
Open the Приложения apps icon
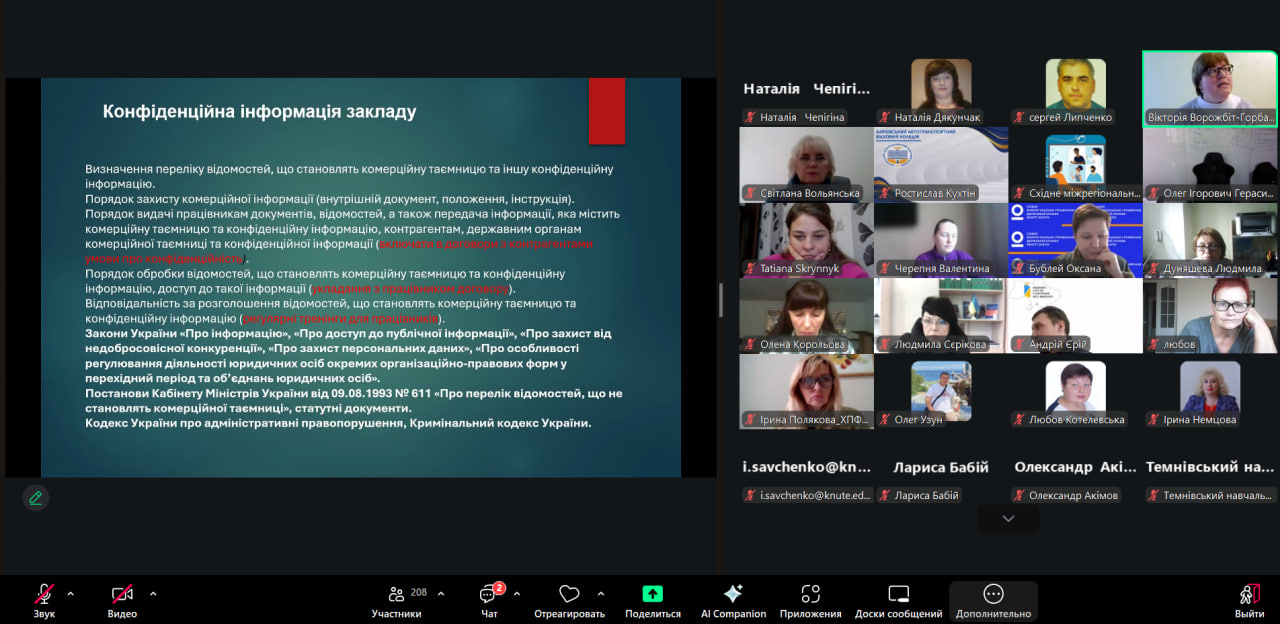coord(810,594)
